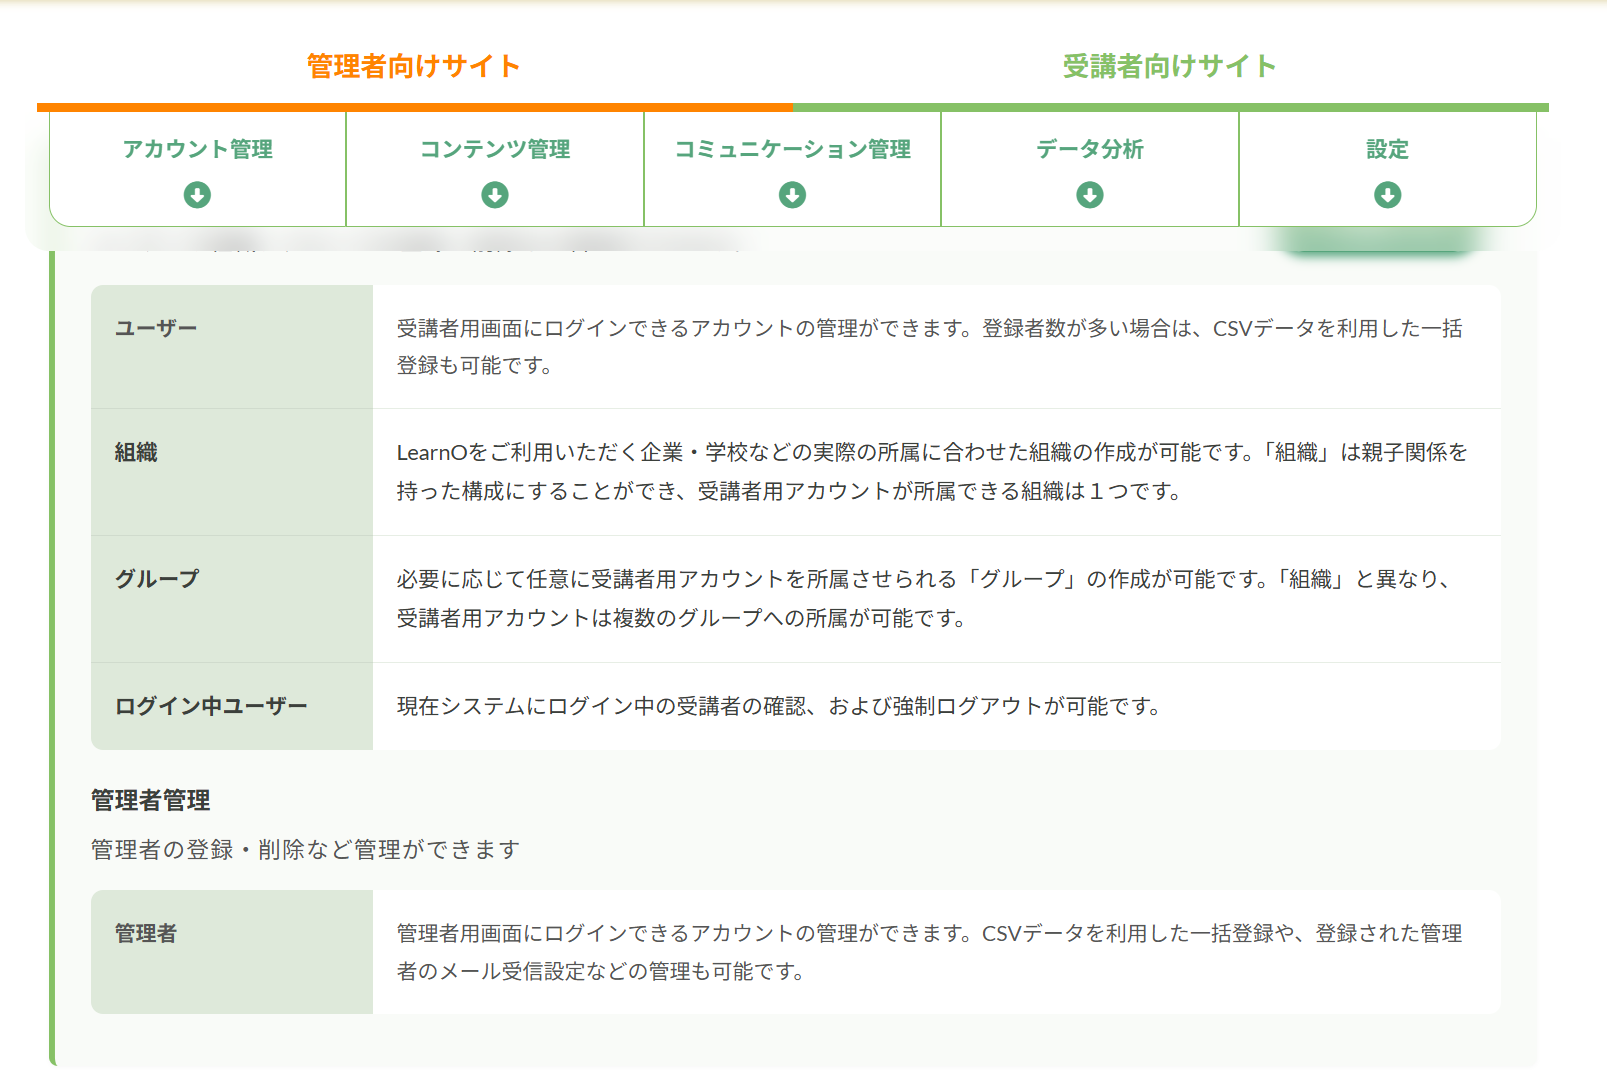This screenshot has height=1071, width=1607.
Task: Open the コンテンツ管理 menu label
Action: [495, 149]
